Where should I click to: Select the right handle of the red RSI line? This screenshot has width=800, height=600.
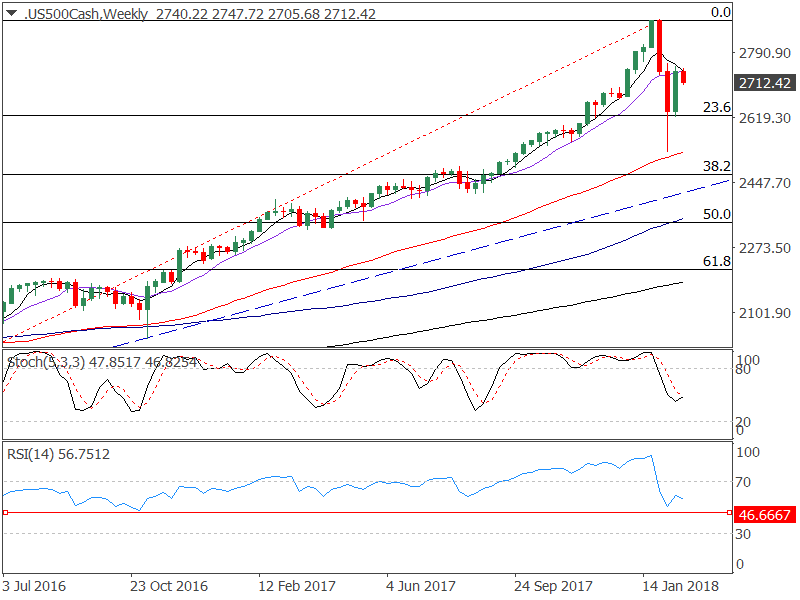(730, 512)
